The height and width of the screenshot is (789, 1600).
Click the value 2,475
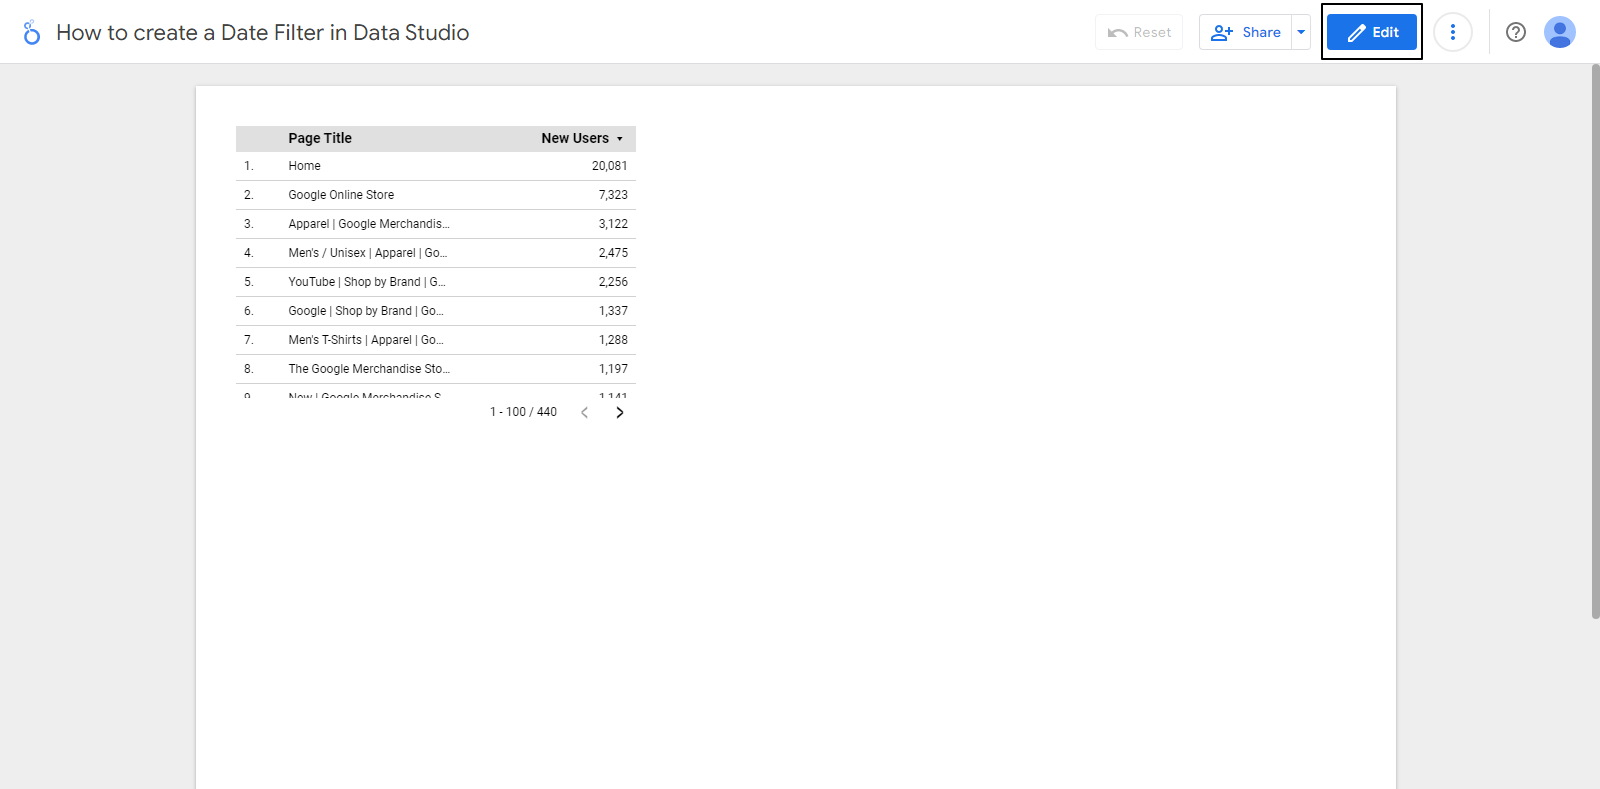tap(613, 253)
